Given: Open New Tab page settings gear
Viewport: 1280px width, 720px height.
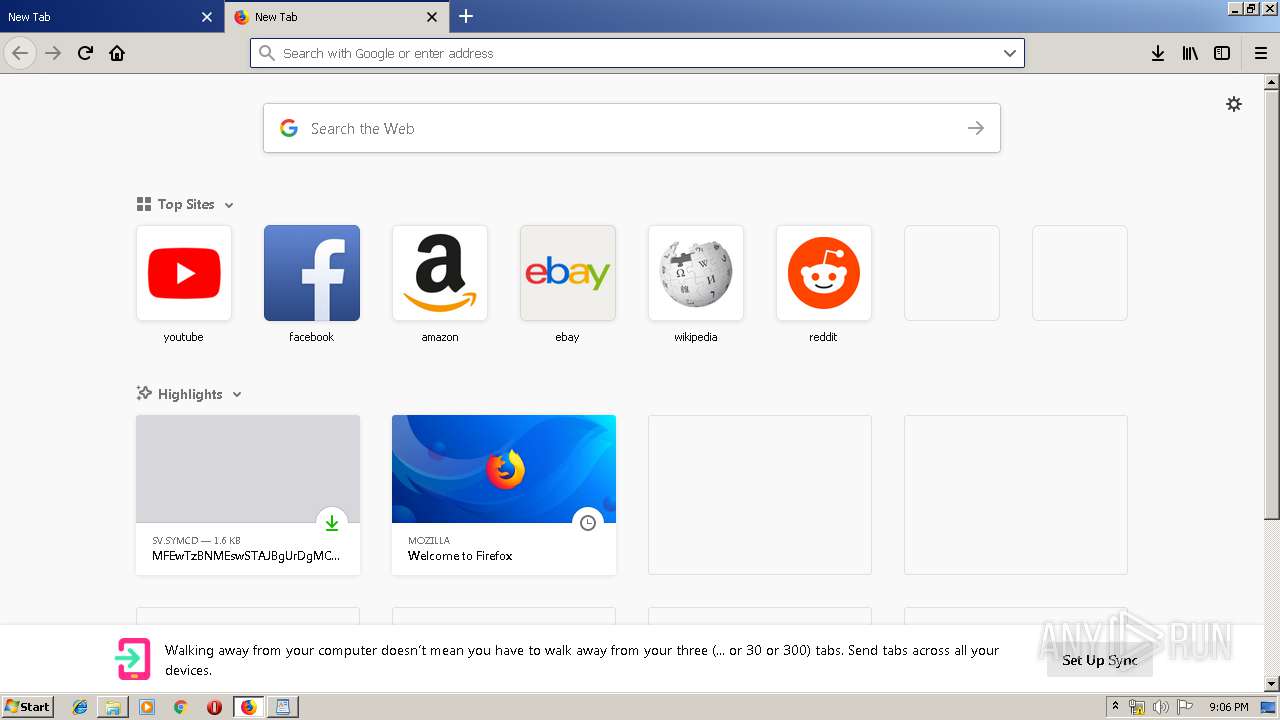Looking at the screenshot, I should 1234,104.
